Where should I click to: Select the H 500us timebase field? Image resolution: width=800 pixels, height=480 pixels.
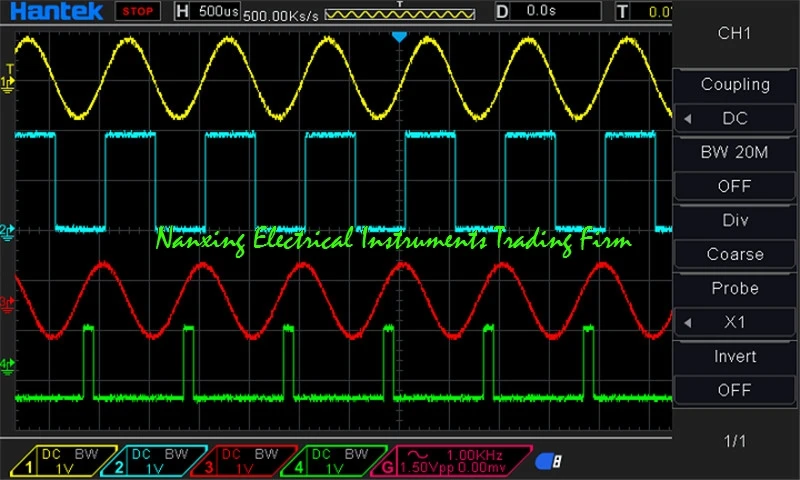click(x=207, y=11)
